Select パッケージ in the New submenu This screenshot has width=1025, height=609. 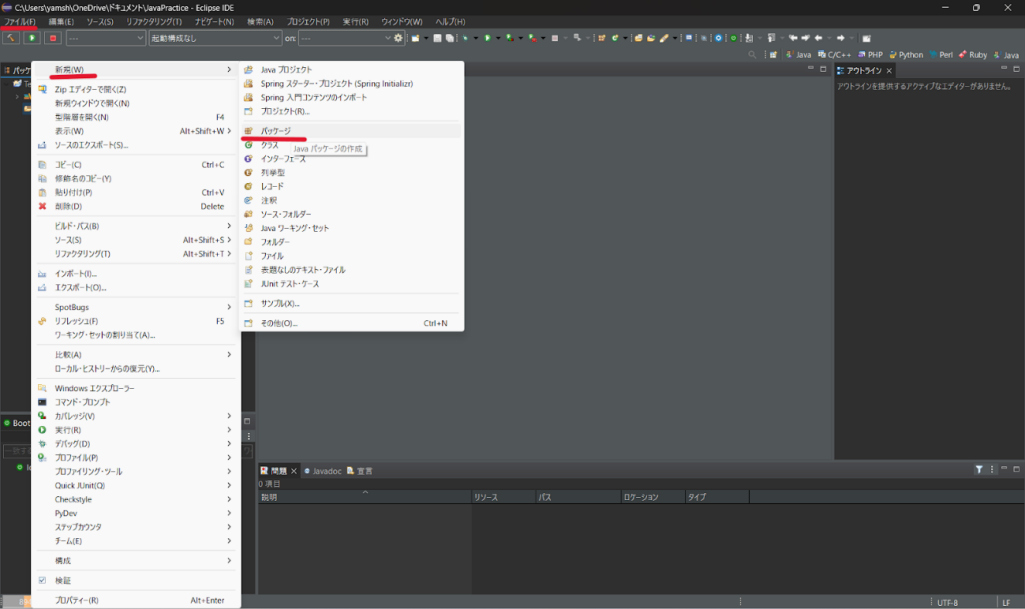pyautogui.click(x=352, y=131)
